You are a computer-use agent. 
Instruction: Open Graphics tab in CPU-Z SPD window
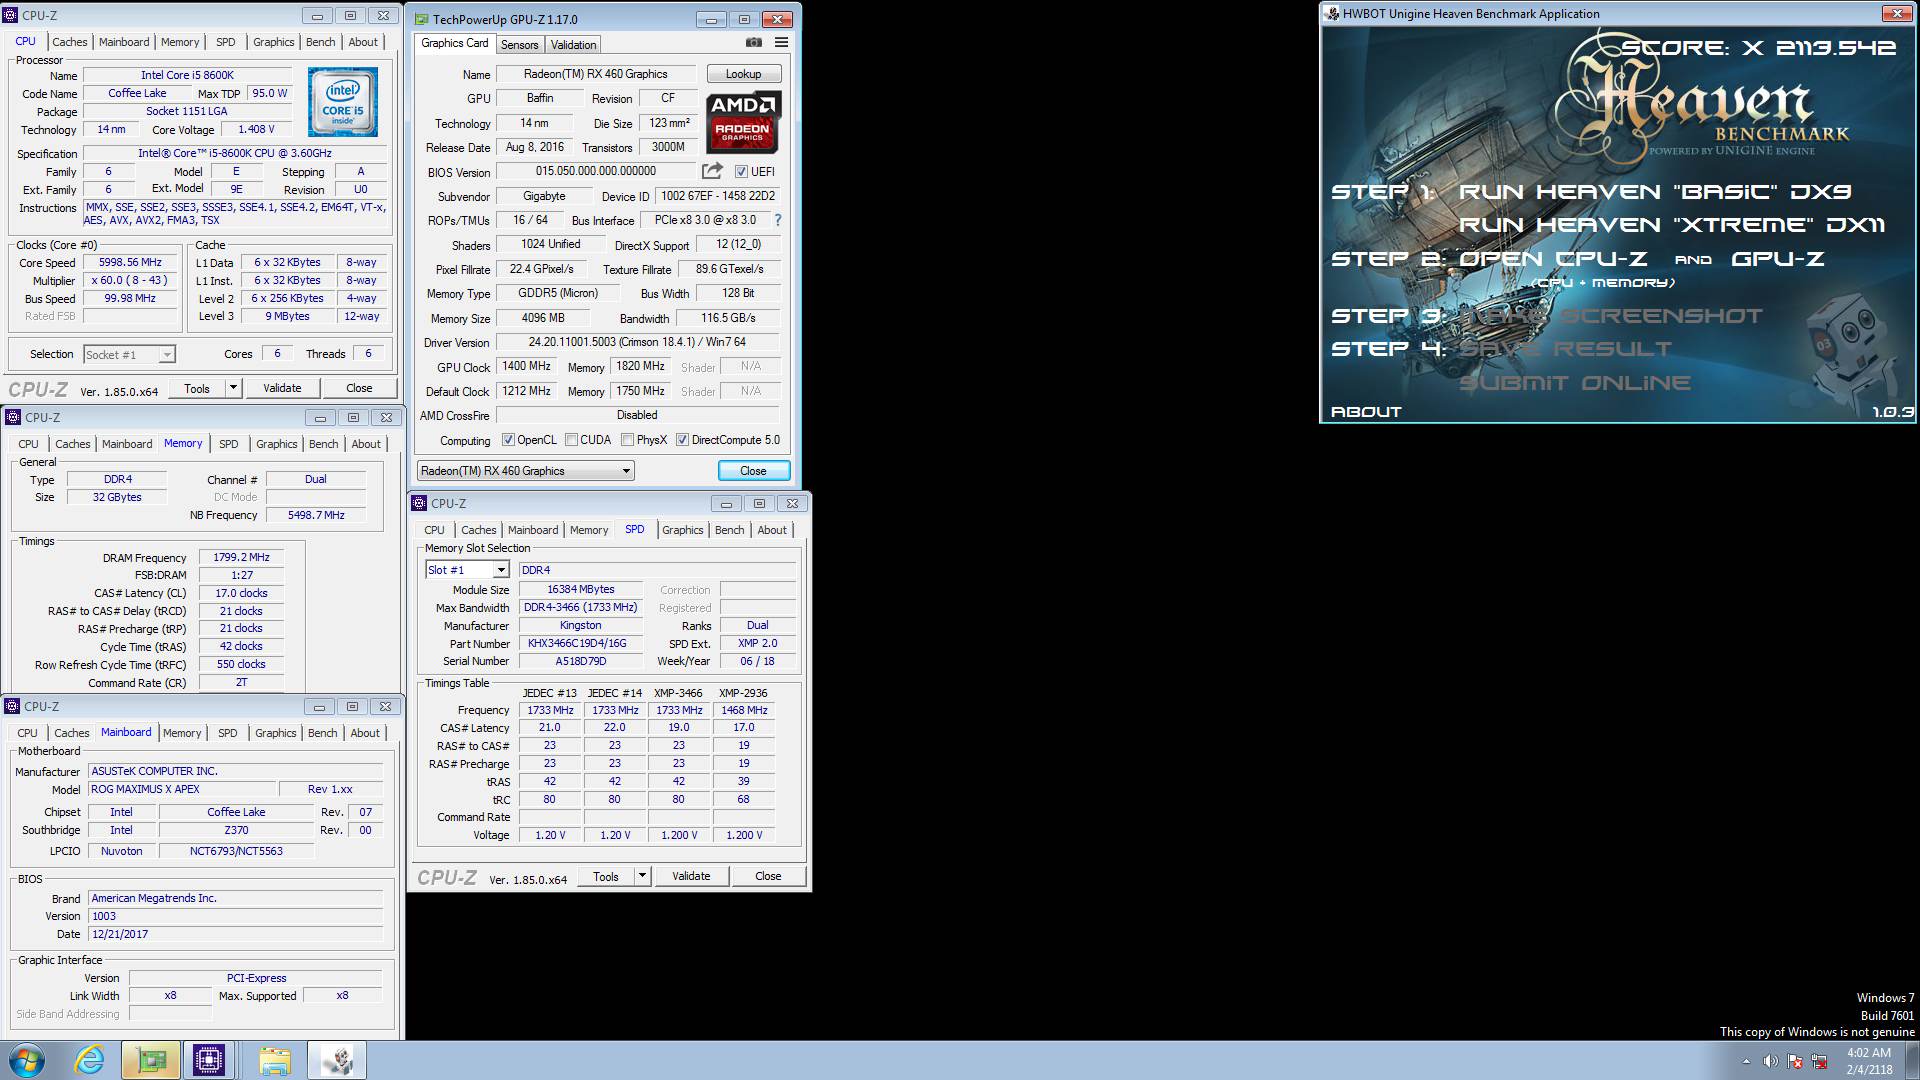[683, 530]
